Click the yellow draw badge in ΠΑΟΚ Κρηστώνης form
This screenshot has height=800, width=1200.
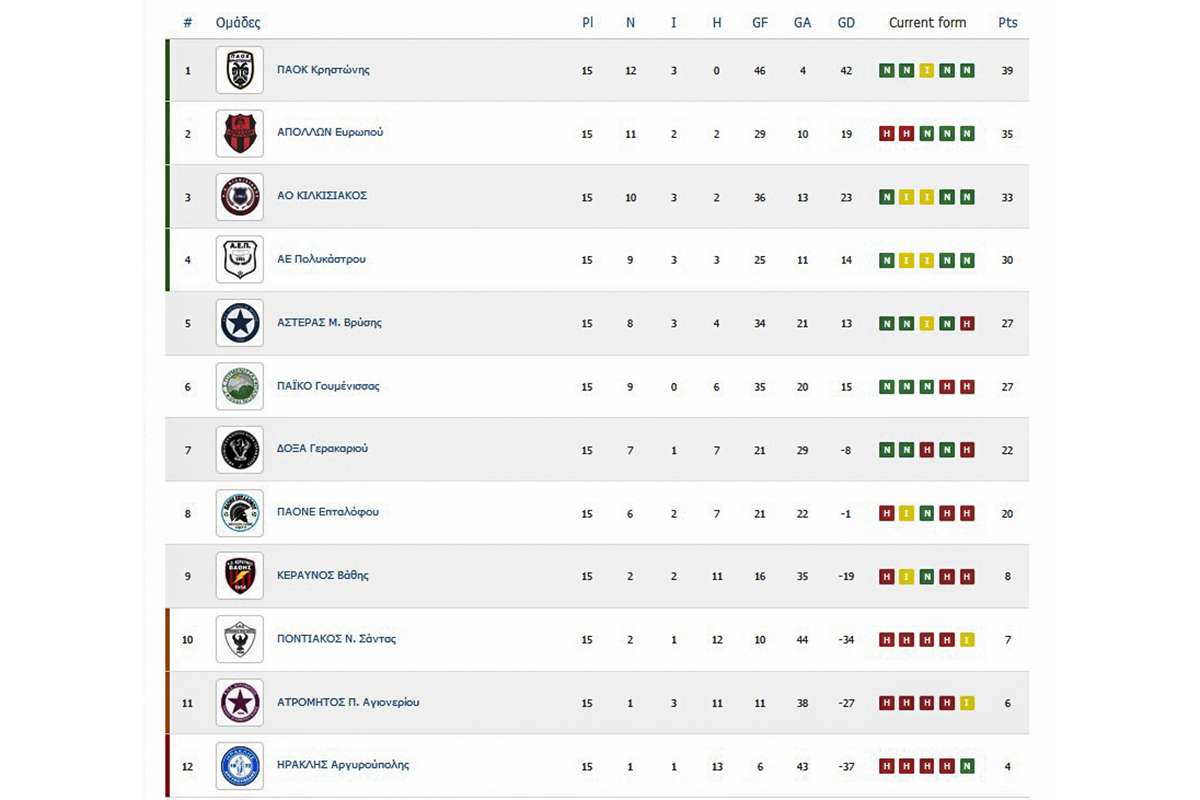[927, 71]
